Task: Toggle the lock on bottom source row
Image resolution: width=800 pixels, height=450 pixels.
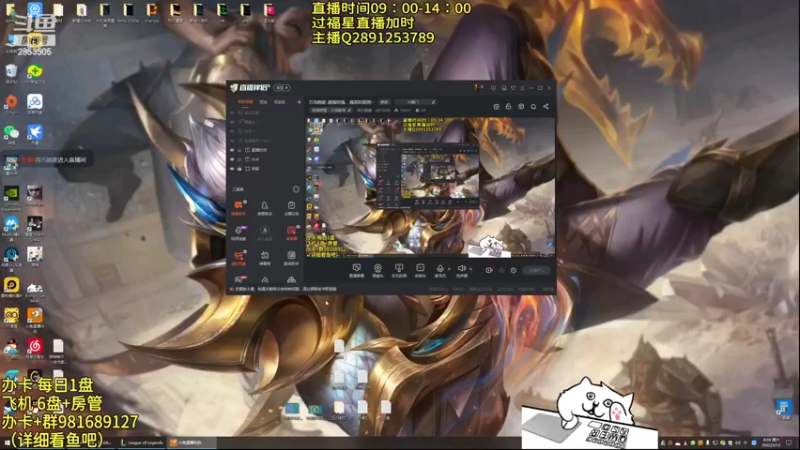Action: (x=239, y=168)
